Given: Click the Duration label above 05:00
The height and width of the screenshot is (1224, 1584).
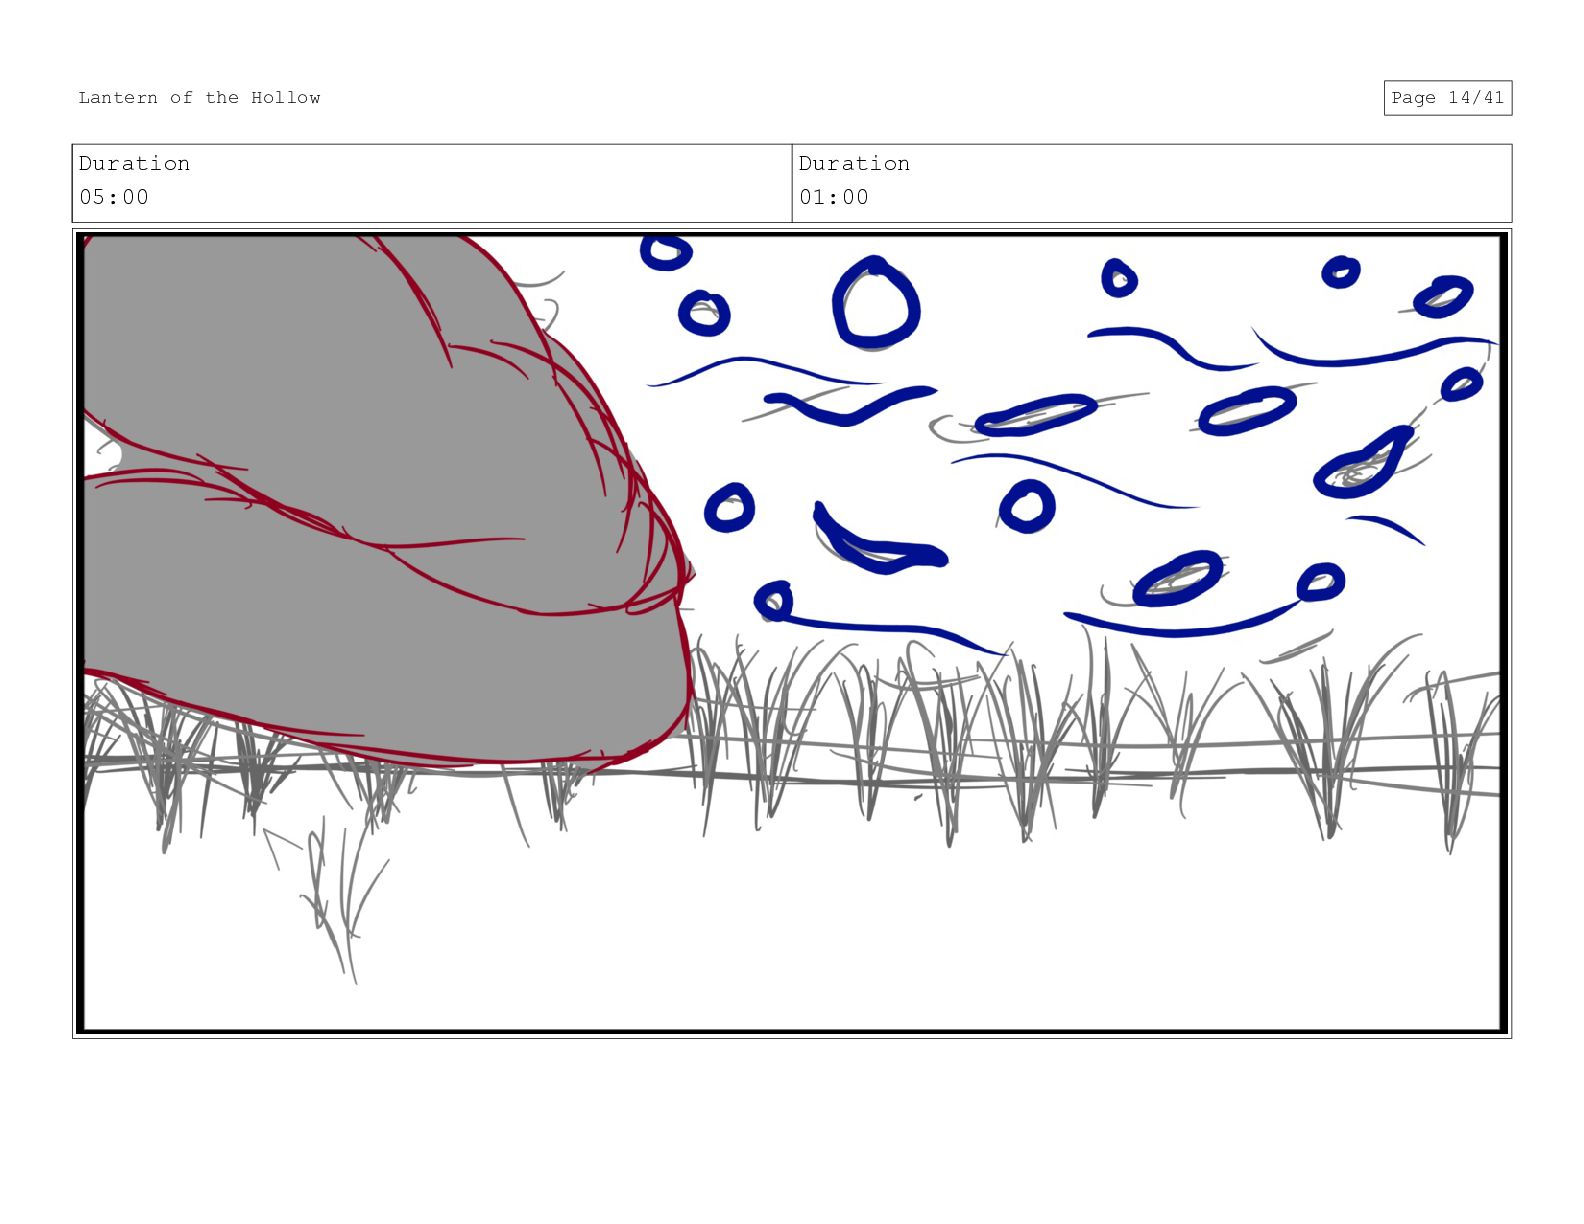Looking at the screenshot, I should click(x=134, y=163).
